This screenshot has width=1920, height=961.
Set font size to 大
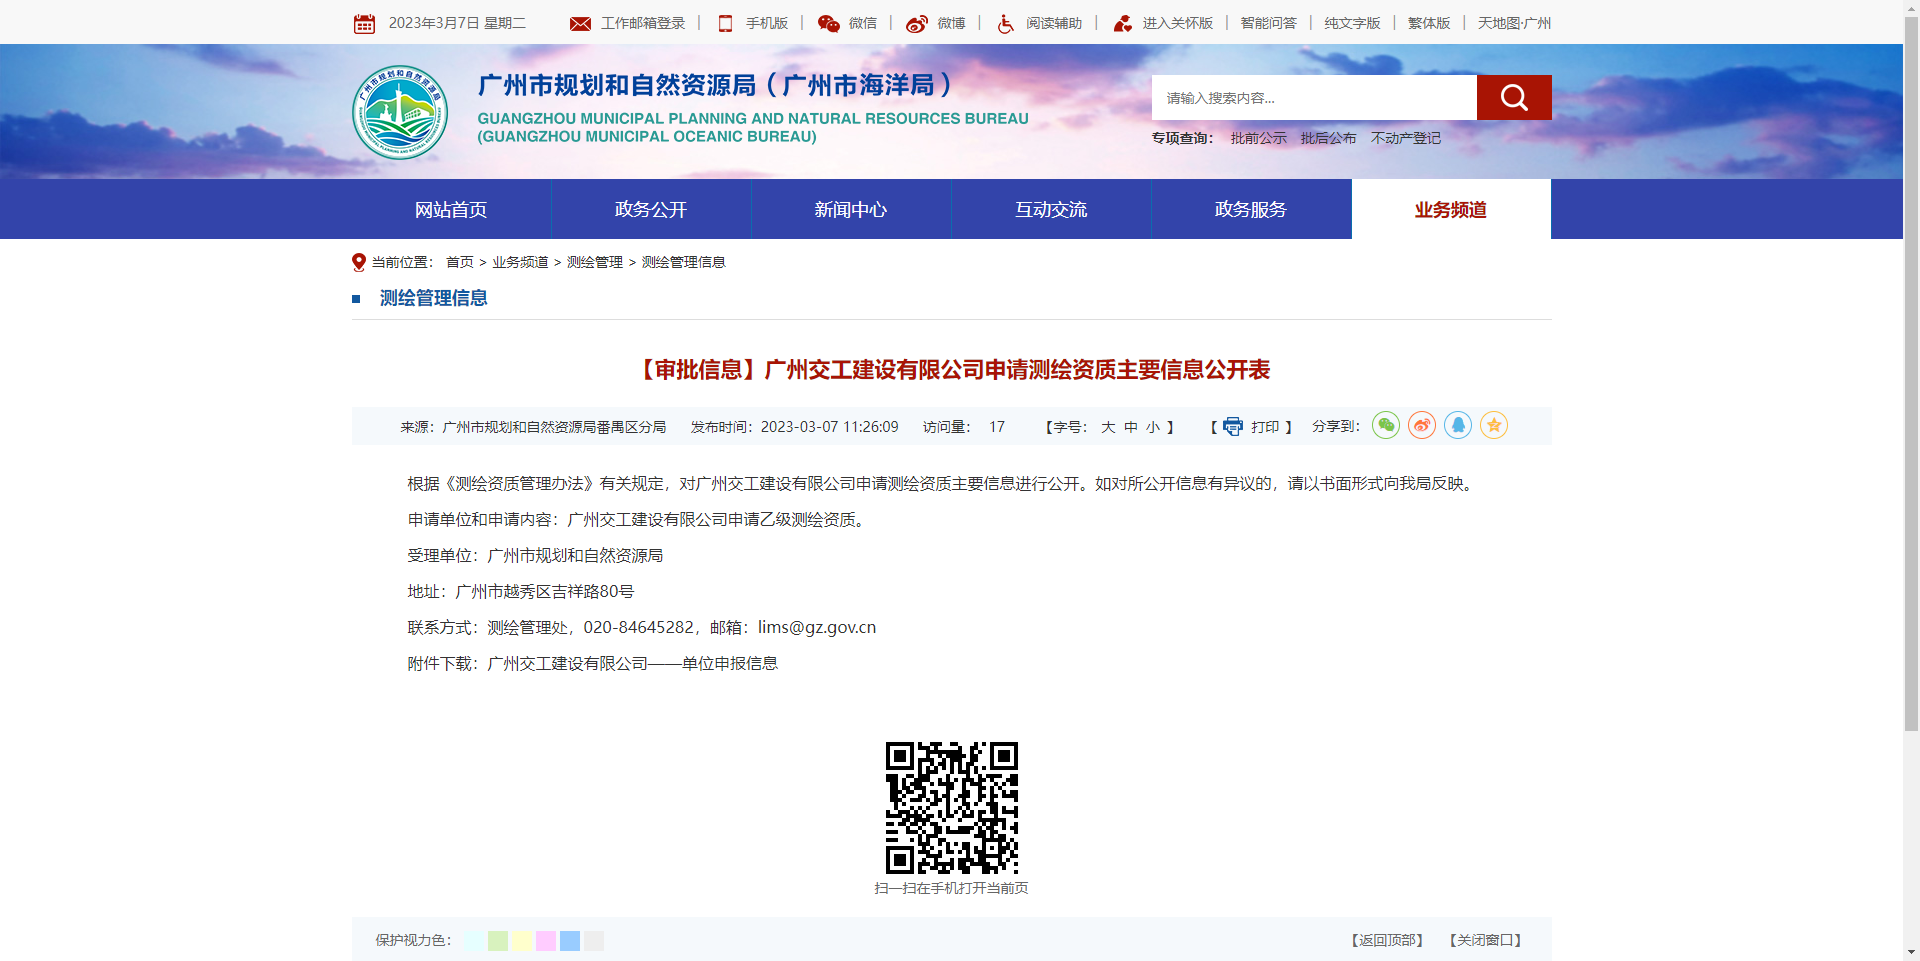click(1108, 427)
